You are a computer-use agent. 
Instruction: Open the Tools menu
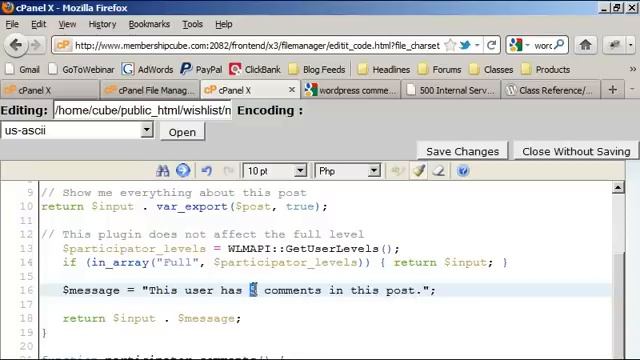click(192, 24)
